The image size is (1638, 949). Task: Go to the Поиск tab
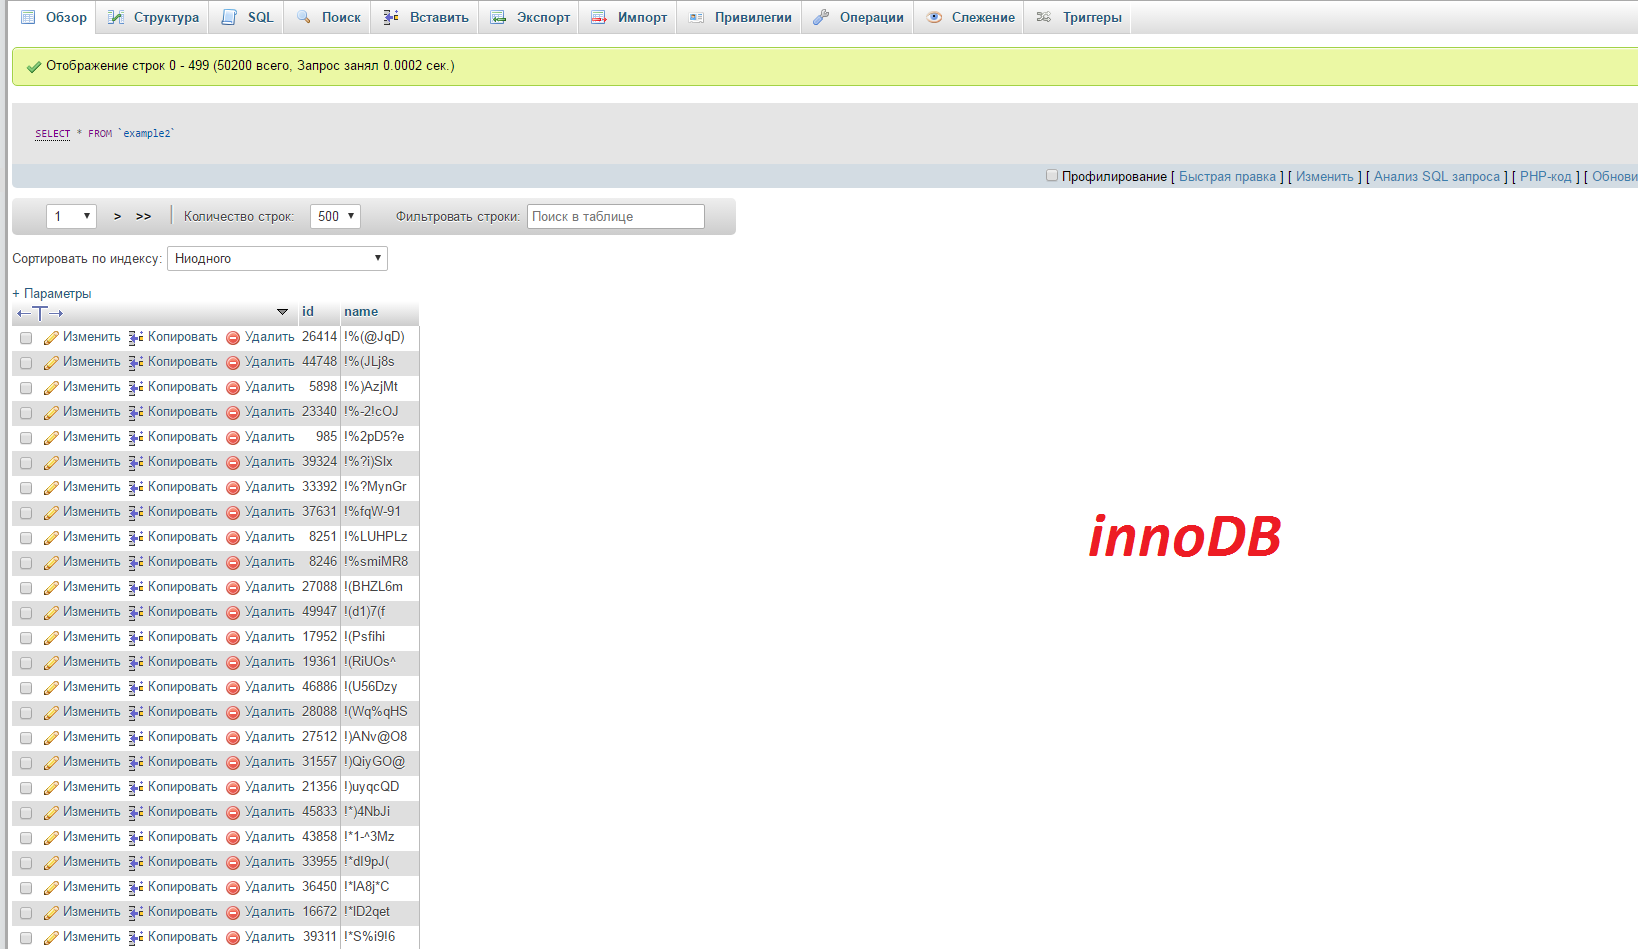[328, 17]
